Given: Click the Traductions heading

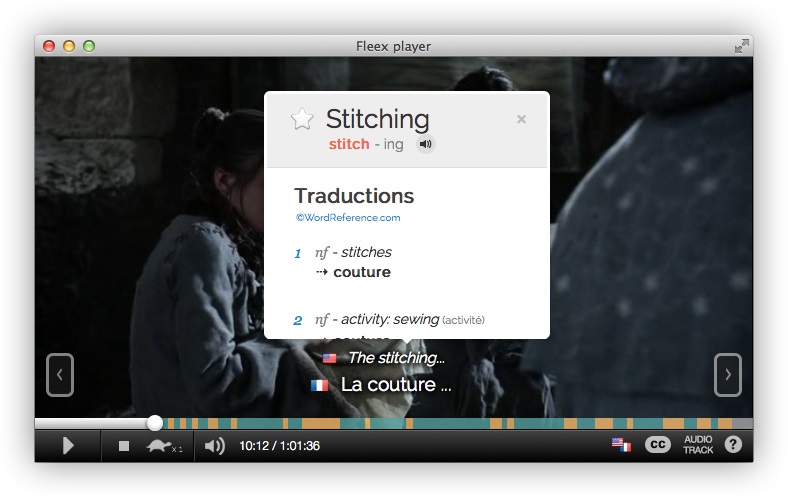Looking at the screenshot, I should click(354, 196).
